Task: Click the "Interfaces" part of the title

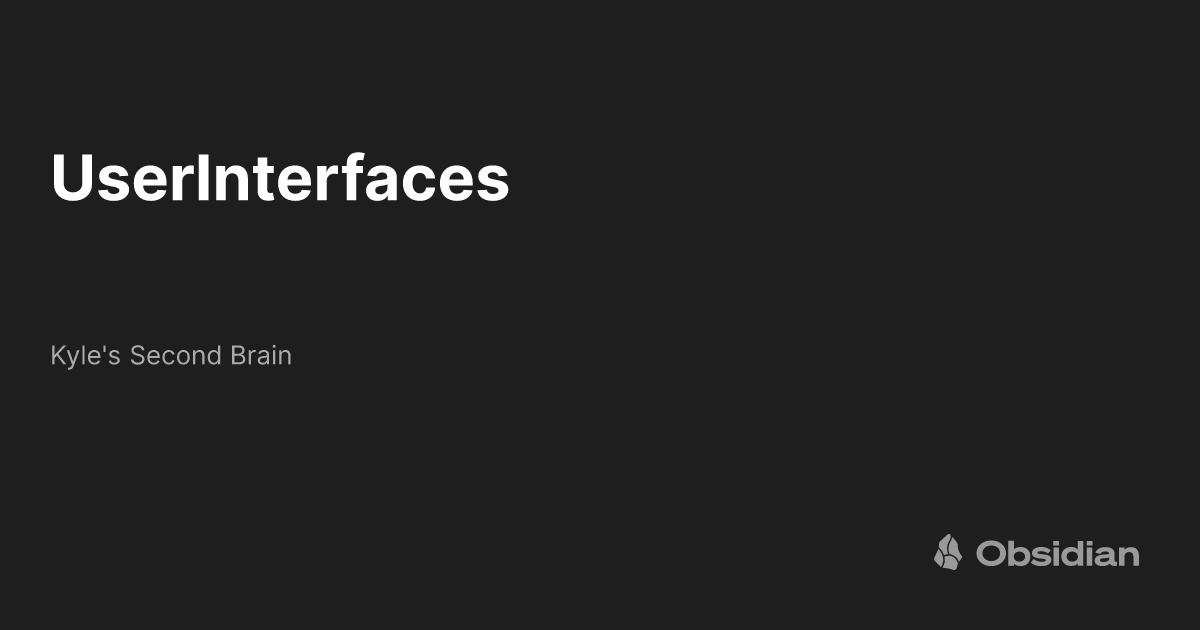Action: (x=352, y=179)
